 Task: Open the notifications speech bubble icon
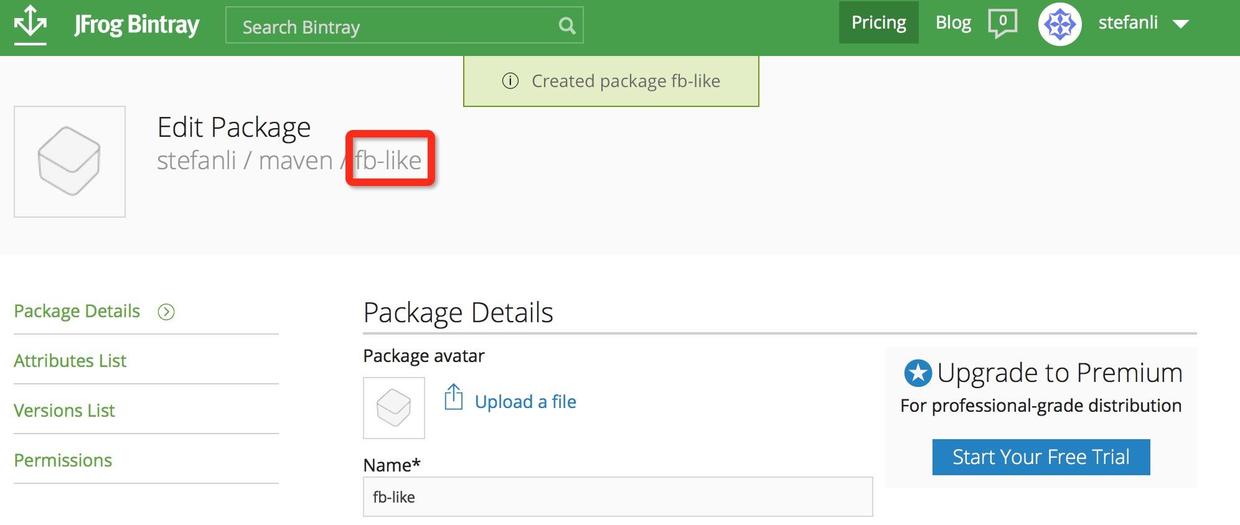pos(1002,23)
